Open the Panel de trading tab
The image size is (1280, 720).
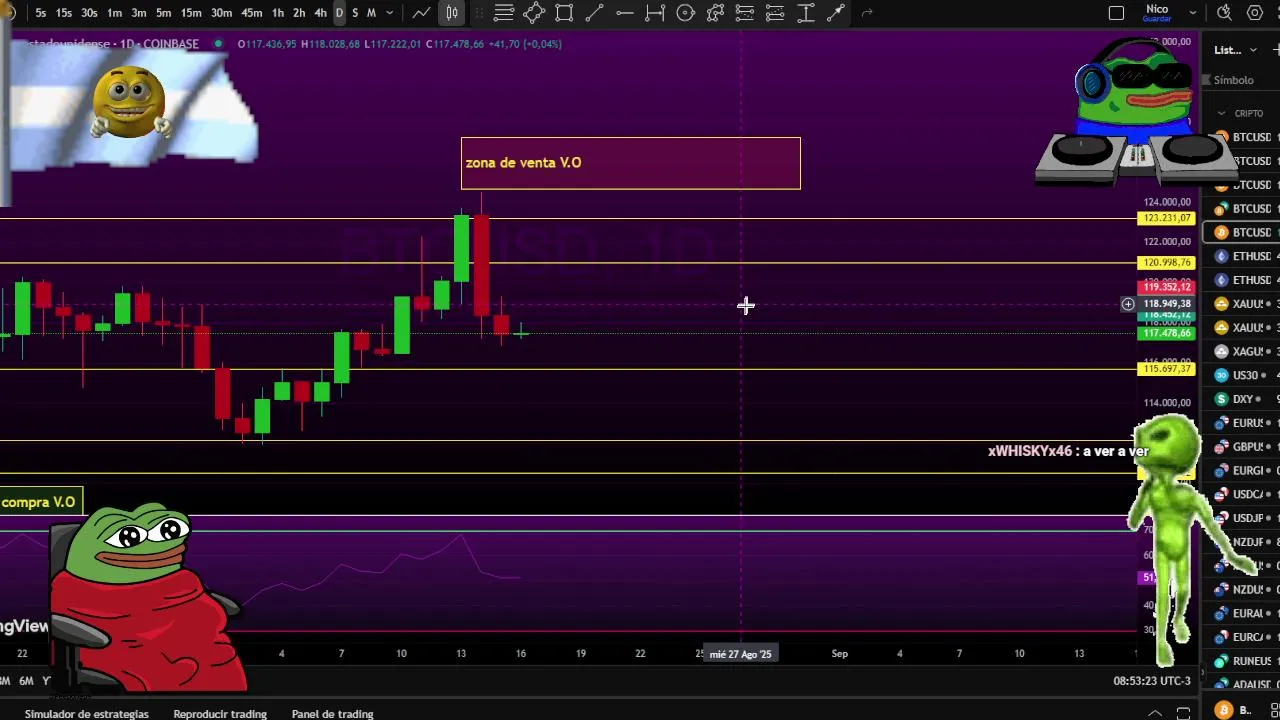(x=332, y=714)
